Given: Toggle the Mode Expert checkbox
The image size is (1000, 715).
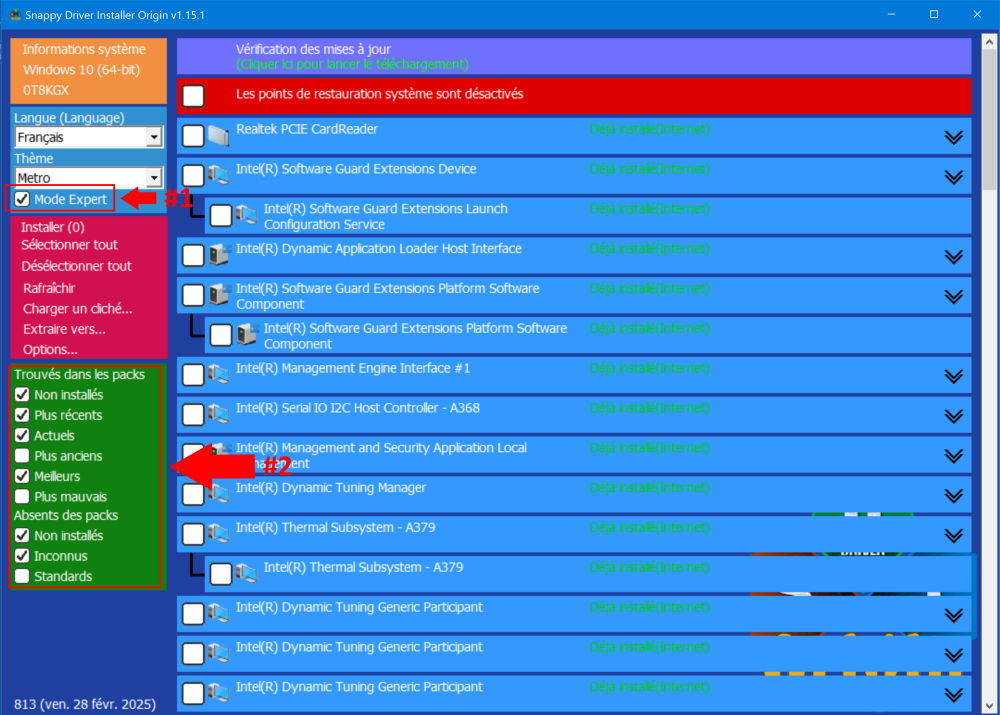Looking at the screenshot, I should coord(22,199).
